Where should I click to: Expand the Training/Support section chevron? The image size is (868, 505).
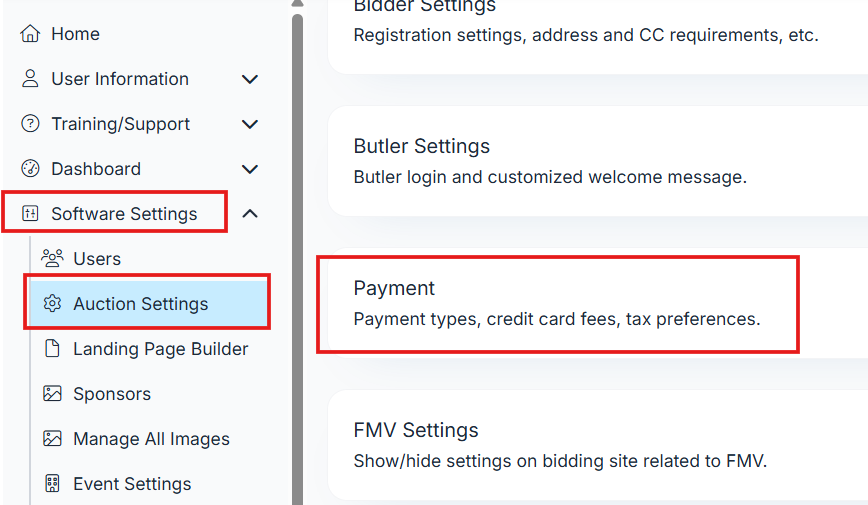pyautogui.click(x=250, y=124)
